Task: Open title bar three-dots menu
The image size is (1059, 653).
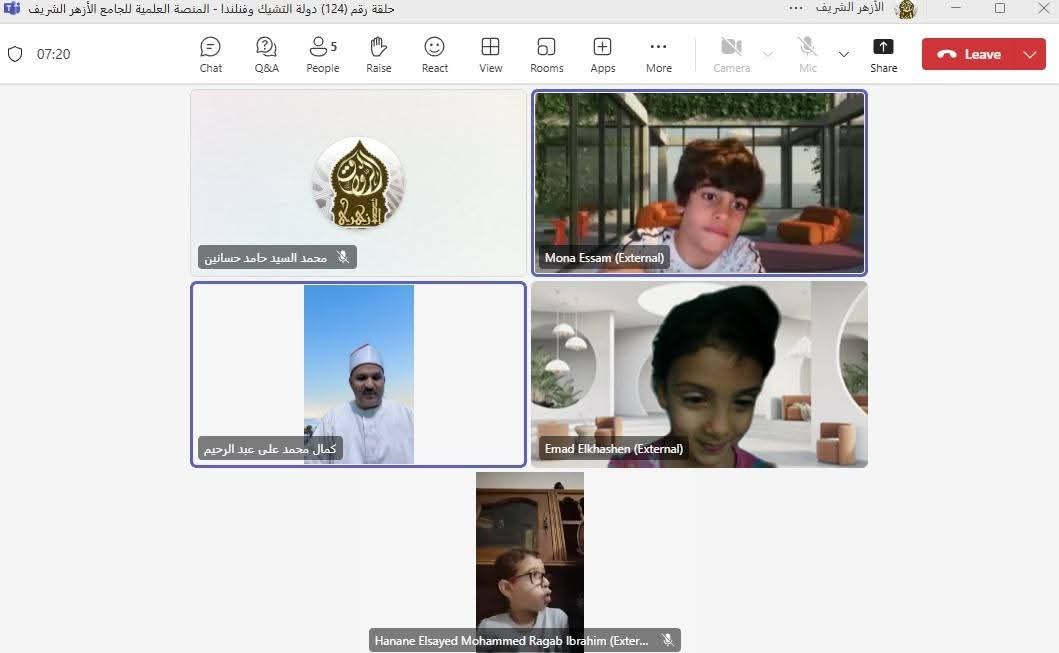Action: click(x=796, y=8)
